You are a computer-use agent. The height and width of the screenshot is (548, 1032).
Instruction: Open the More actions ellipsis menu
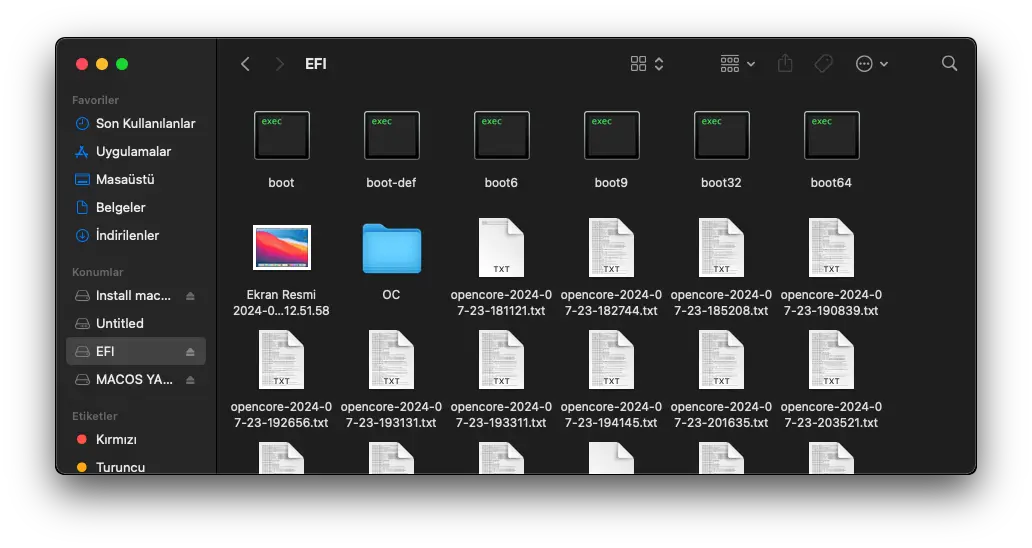click(864, 64)
